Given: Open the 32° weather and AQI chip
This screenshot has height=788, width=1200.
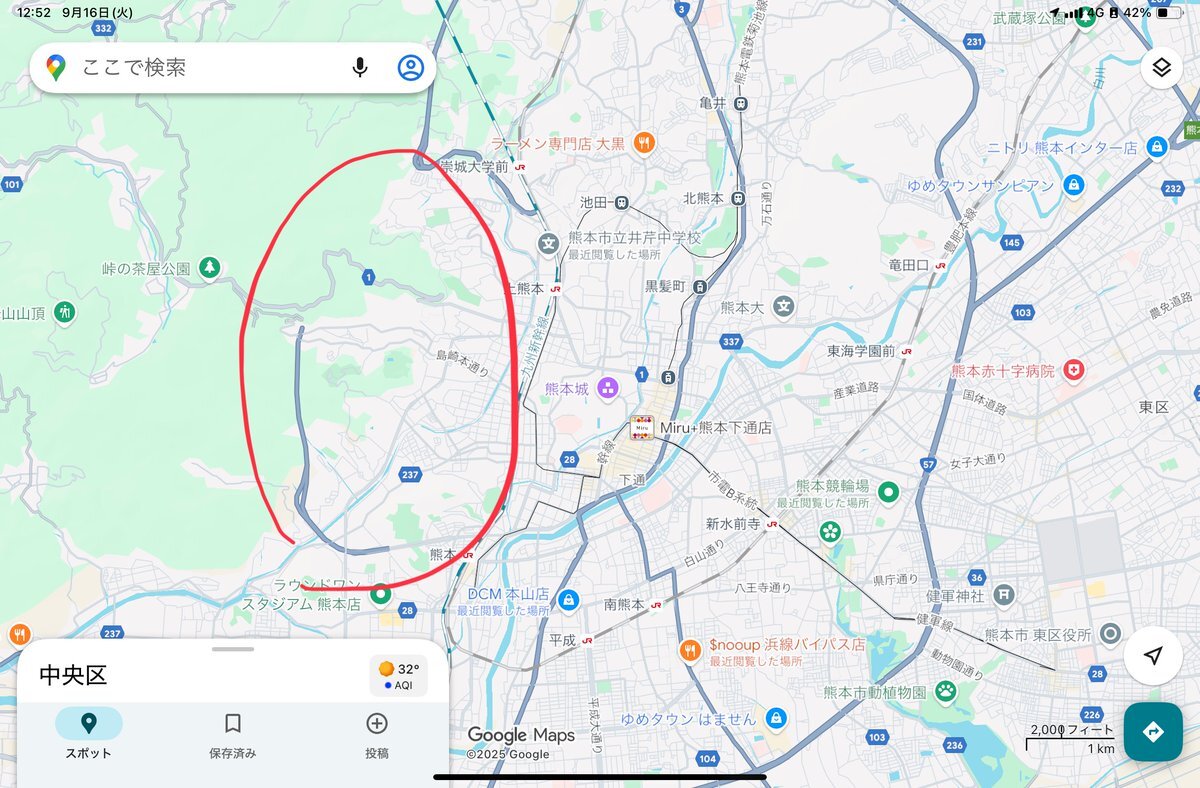Looking at the screenshot, I should click(x=398, y=676).
